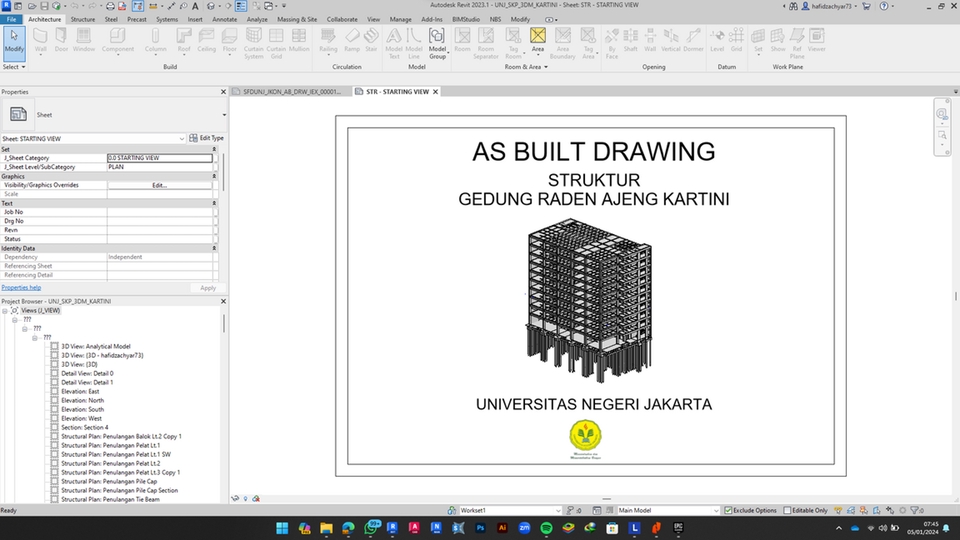Select the Level datum tool
Screen dimensions: 960x540
click(717, 41)
